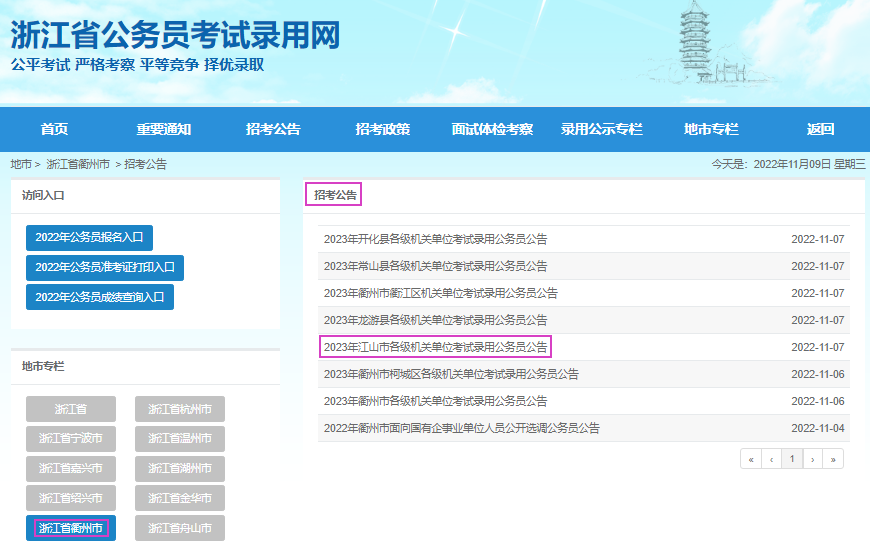
Task: Open 面试体检考察 navigation item
Action: 492,130
